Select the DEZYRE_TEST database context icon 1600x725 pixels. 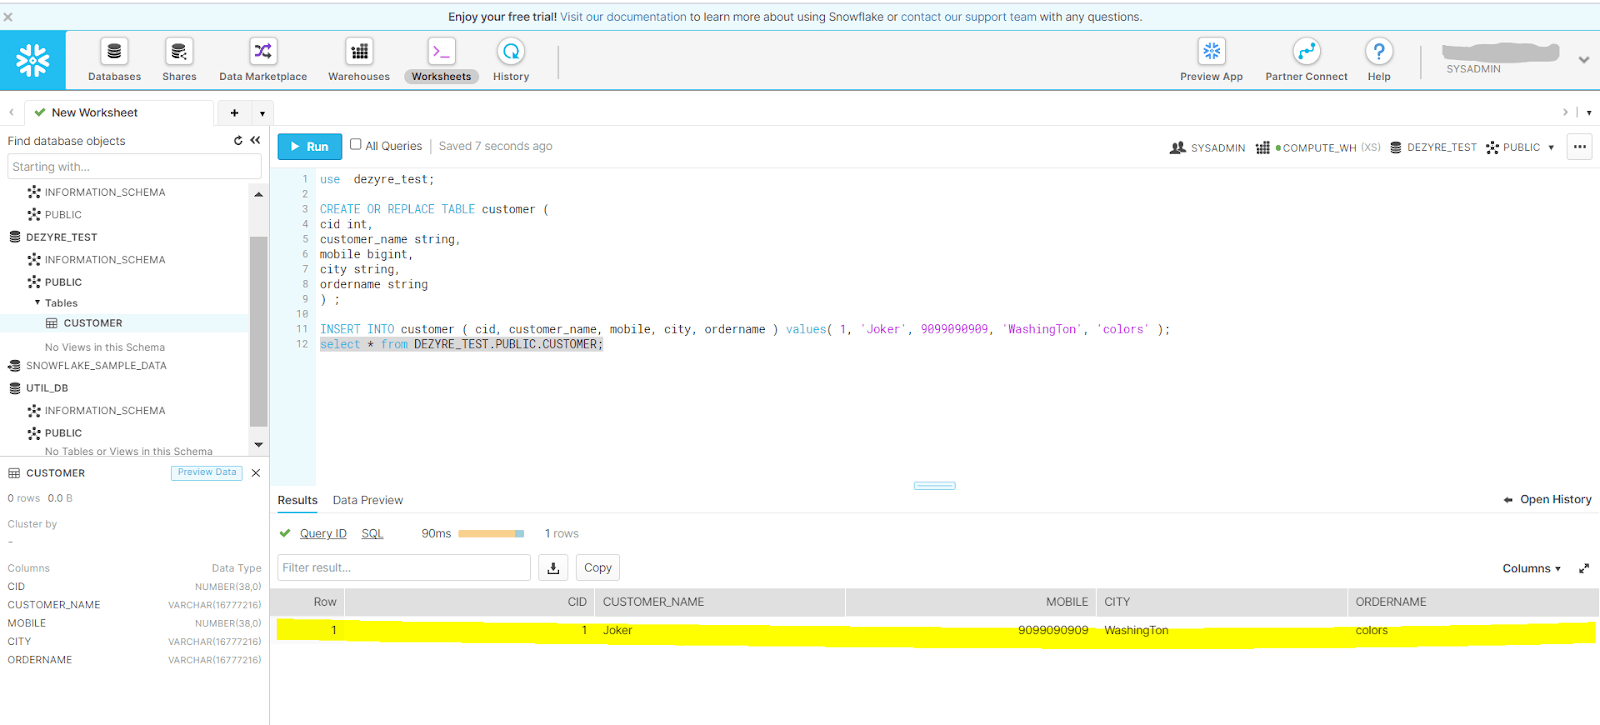(x=1396, y=148)
